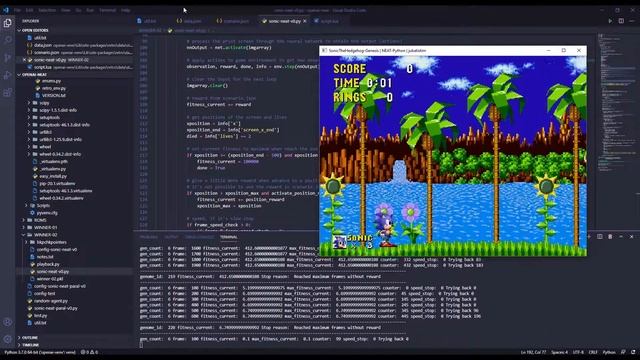Open the Manage gear in activity bar
Image resolution: width=640 pixels, height=360 pixels.
[7, 339]
